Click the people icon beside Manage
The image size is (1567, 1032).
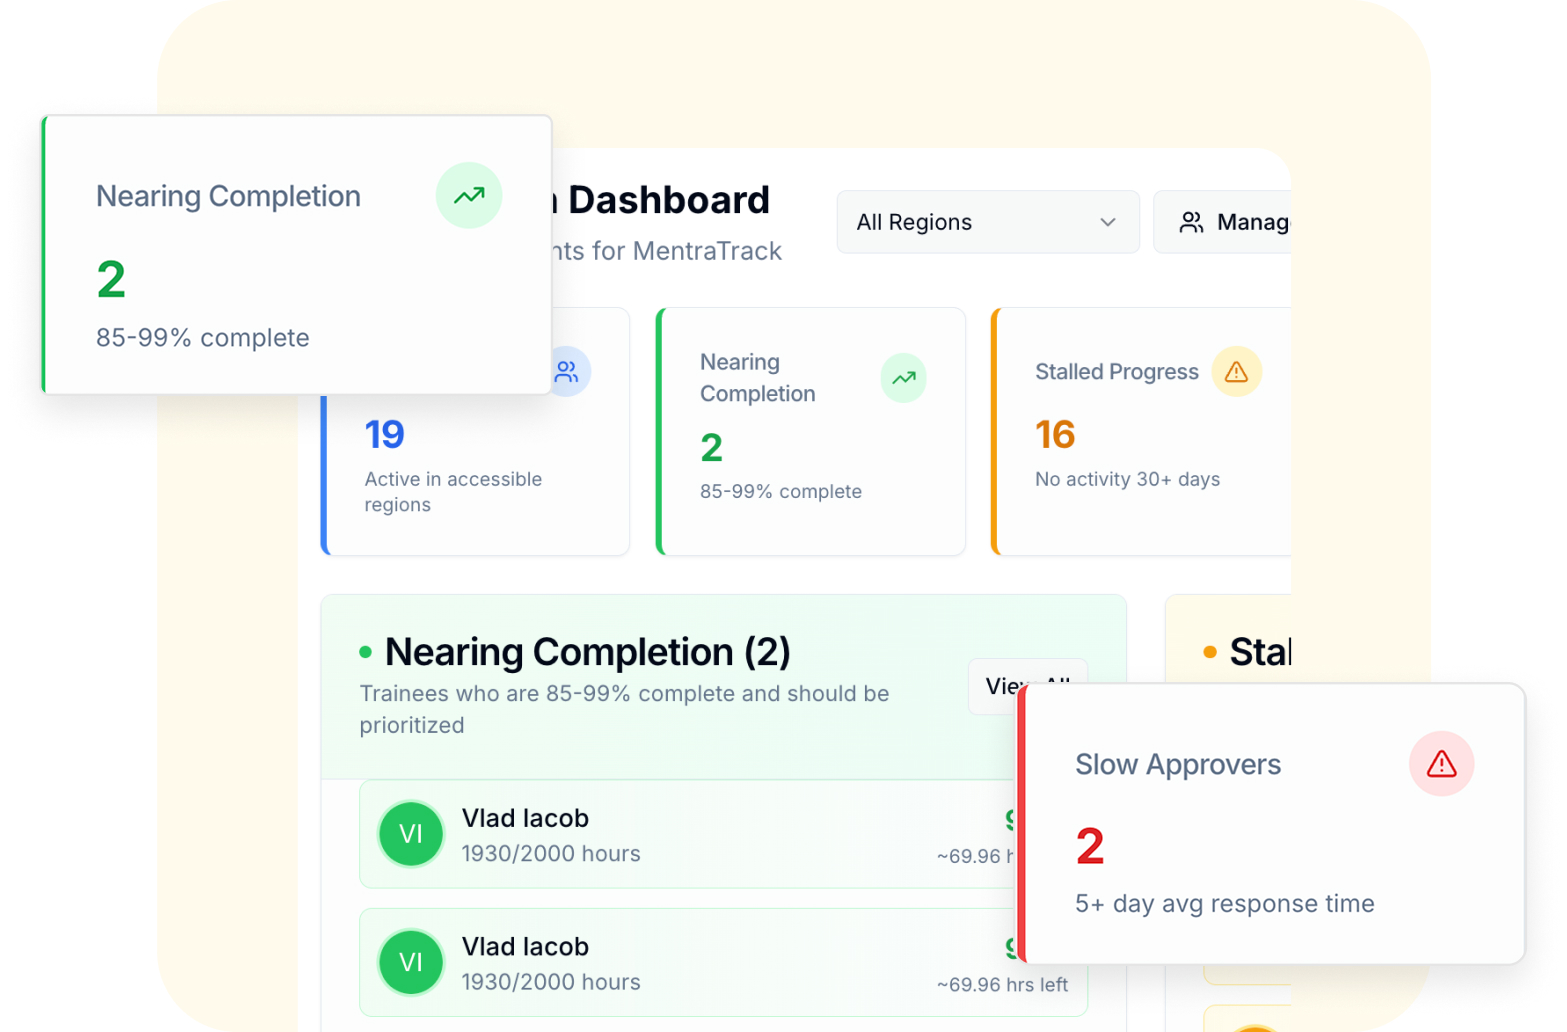click(x=1192, y=222)
